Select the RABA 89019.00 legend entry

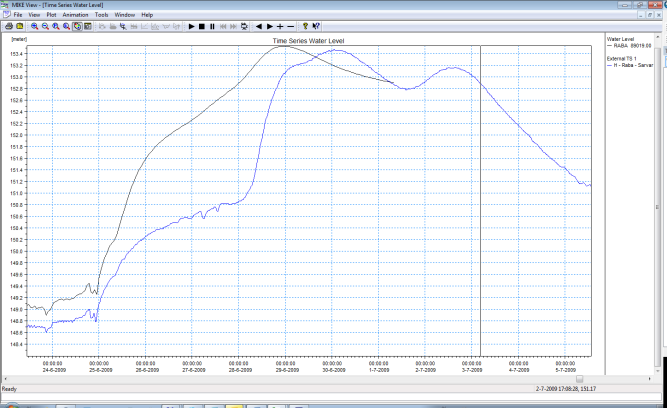coord(629,46)
